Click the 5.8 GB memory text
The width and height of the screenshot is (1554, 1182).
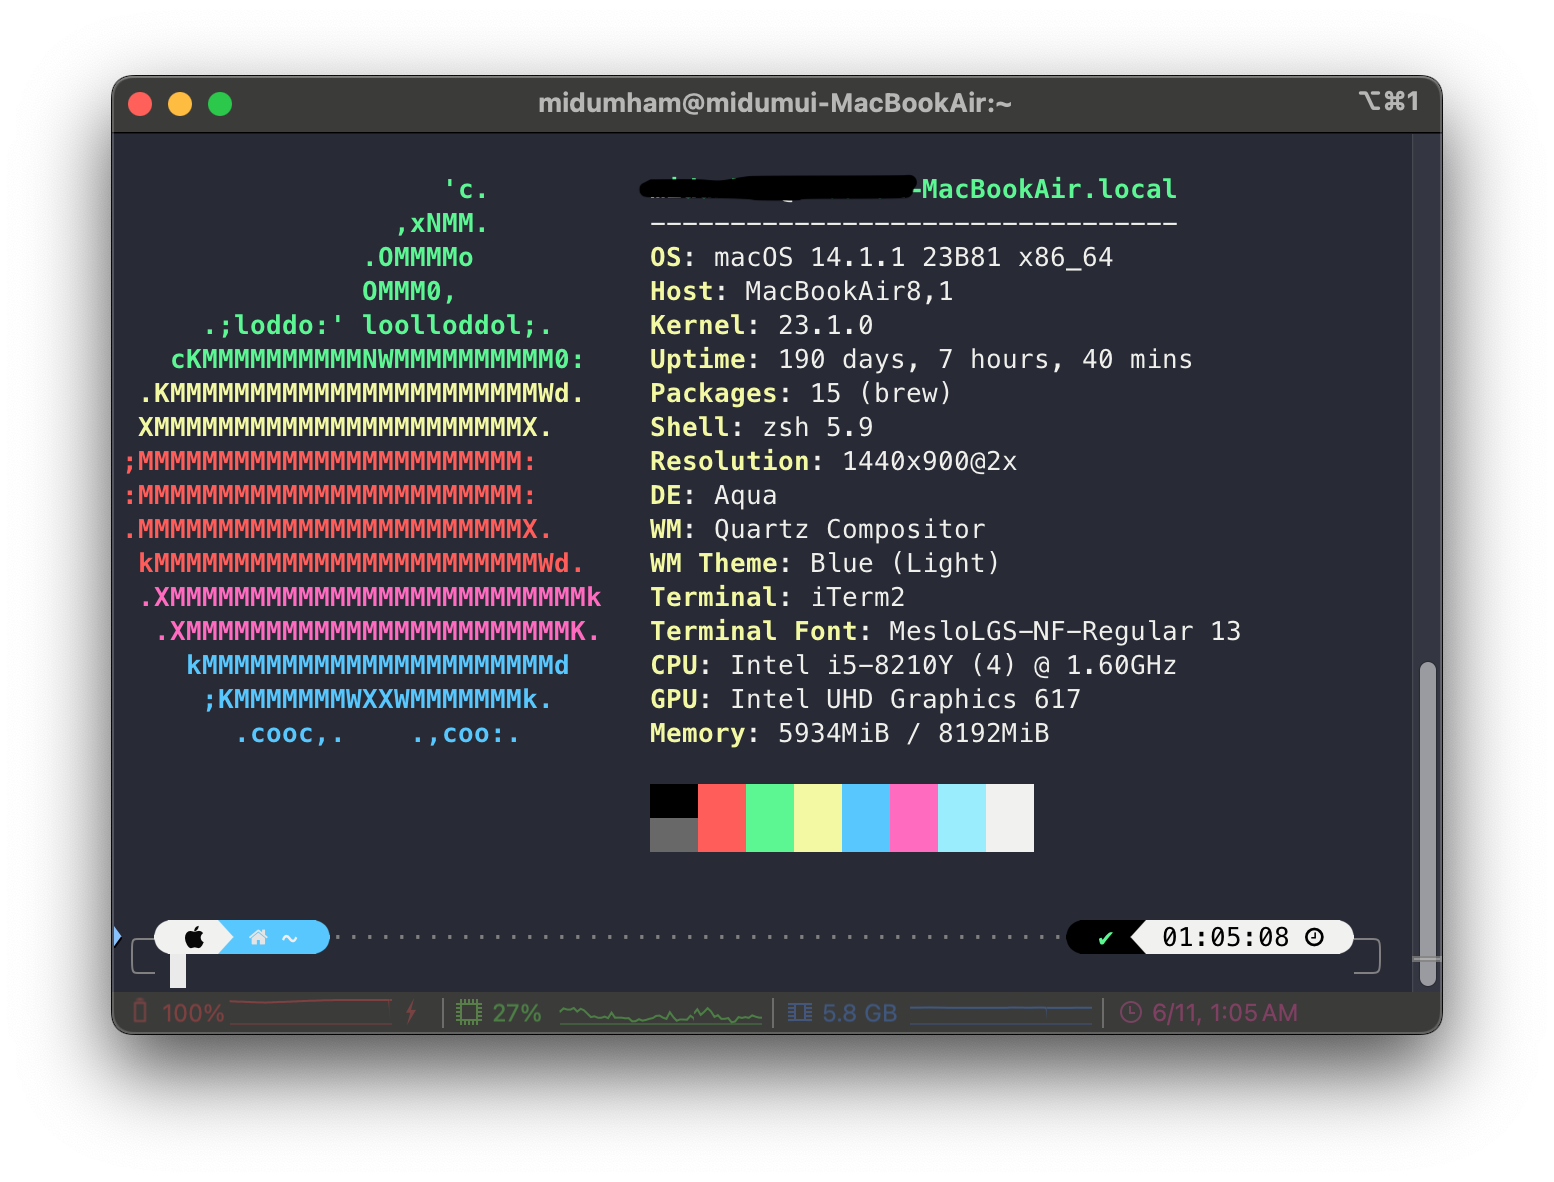(x=860, y=1013)
